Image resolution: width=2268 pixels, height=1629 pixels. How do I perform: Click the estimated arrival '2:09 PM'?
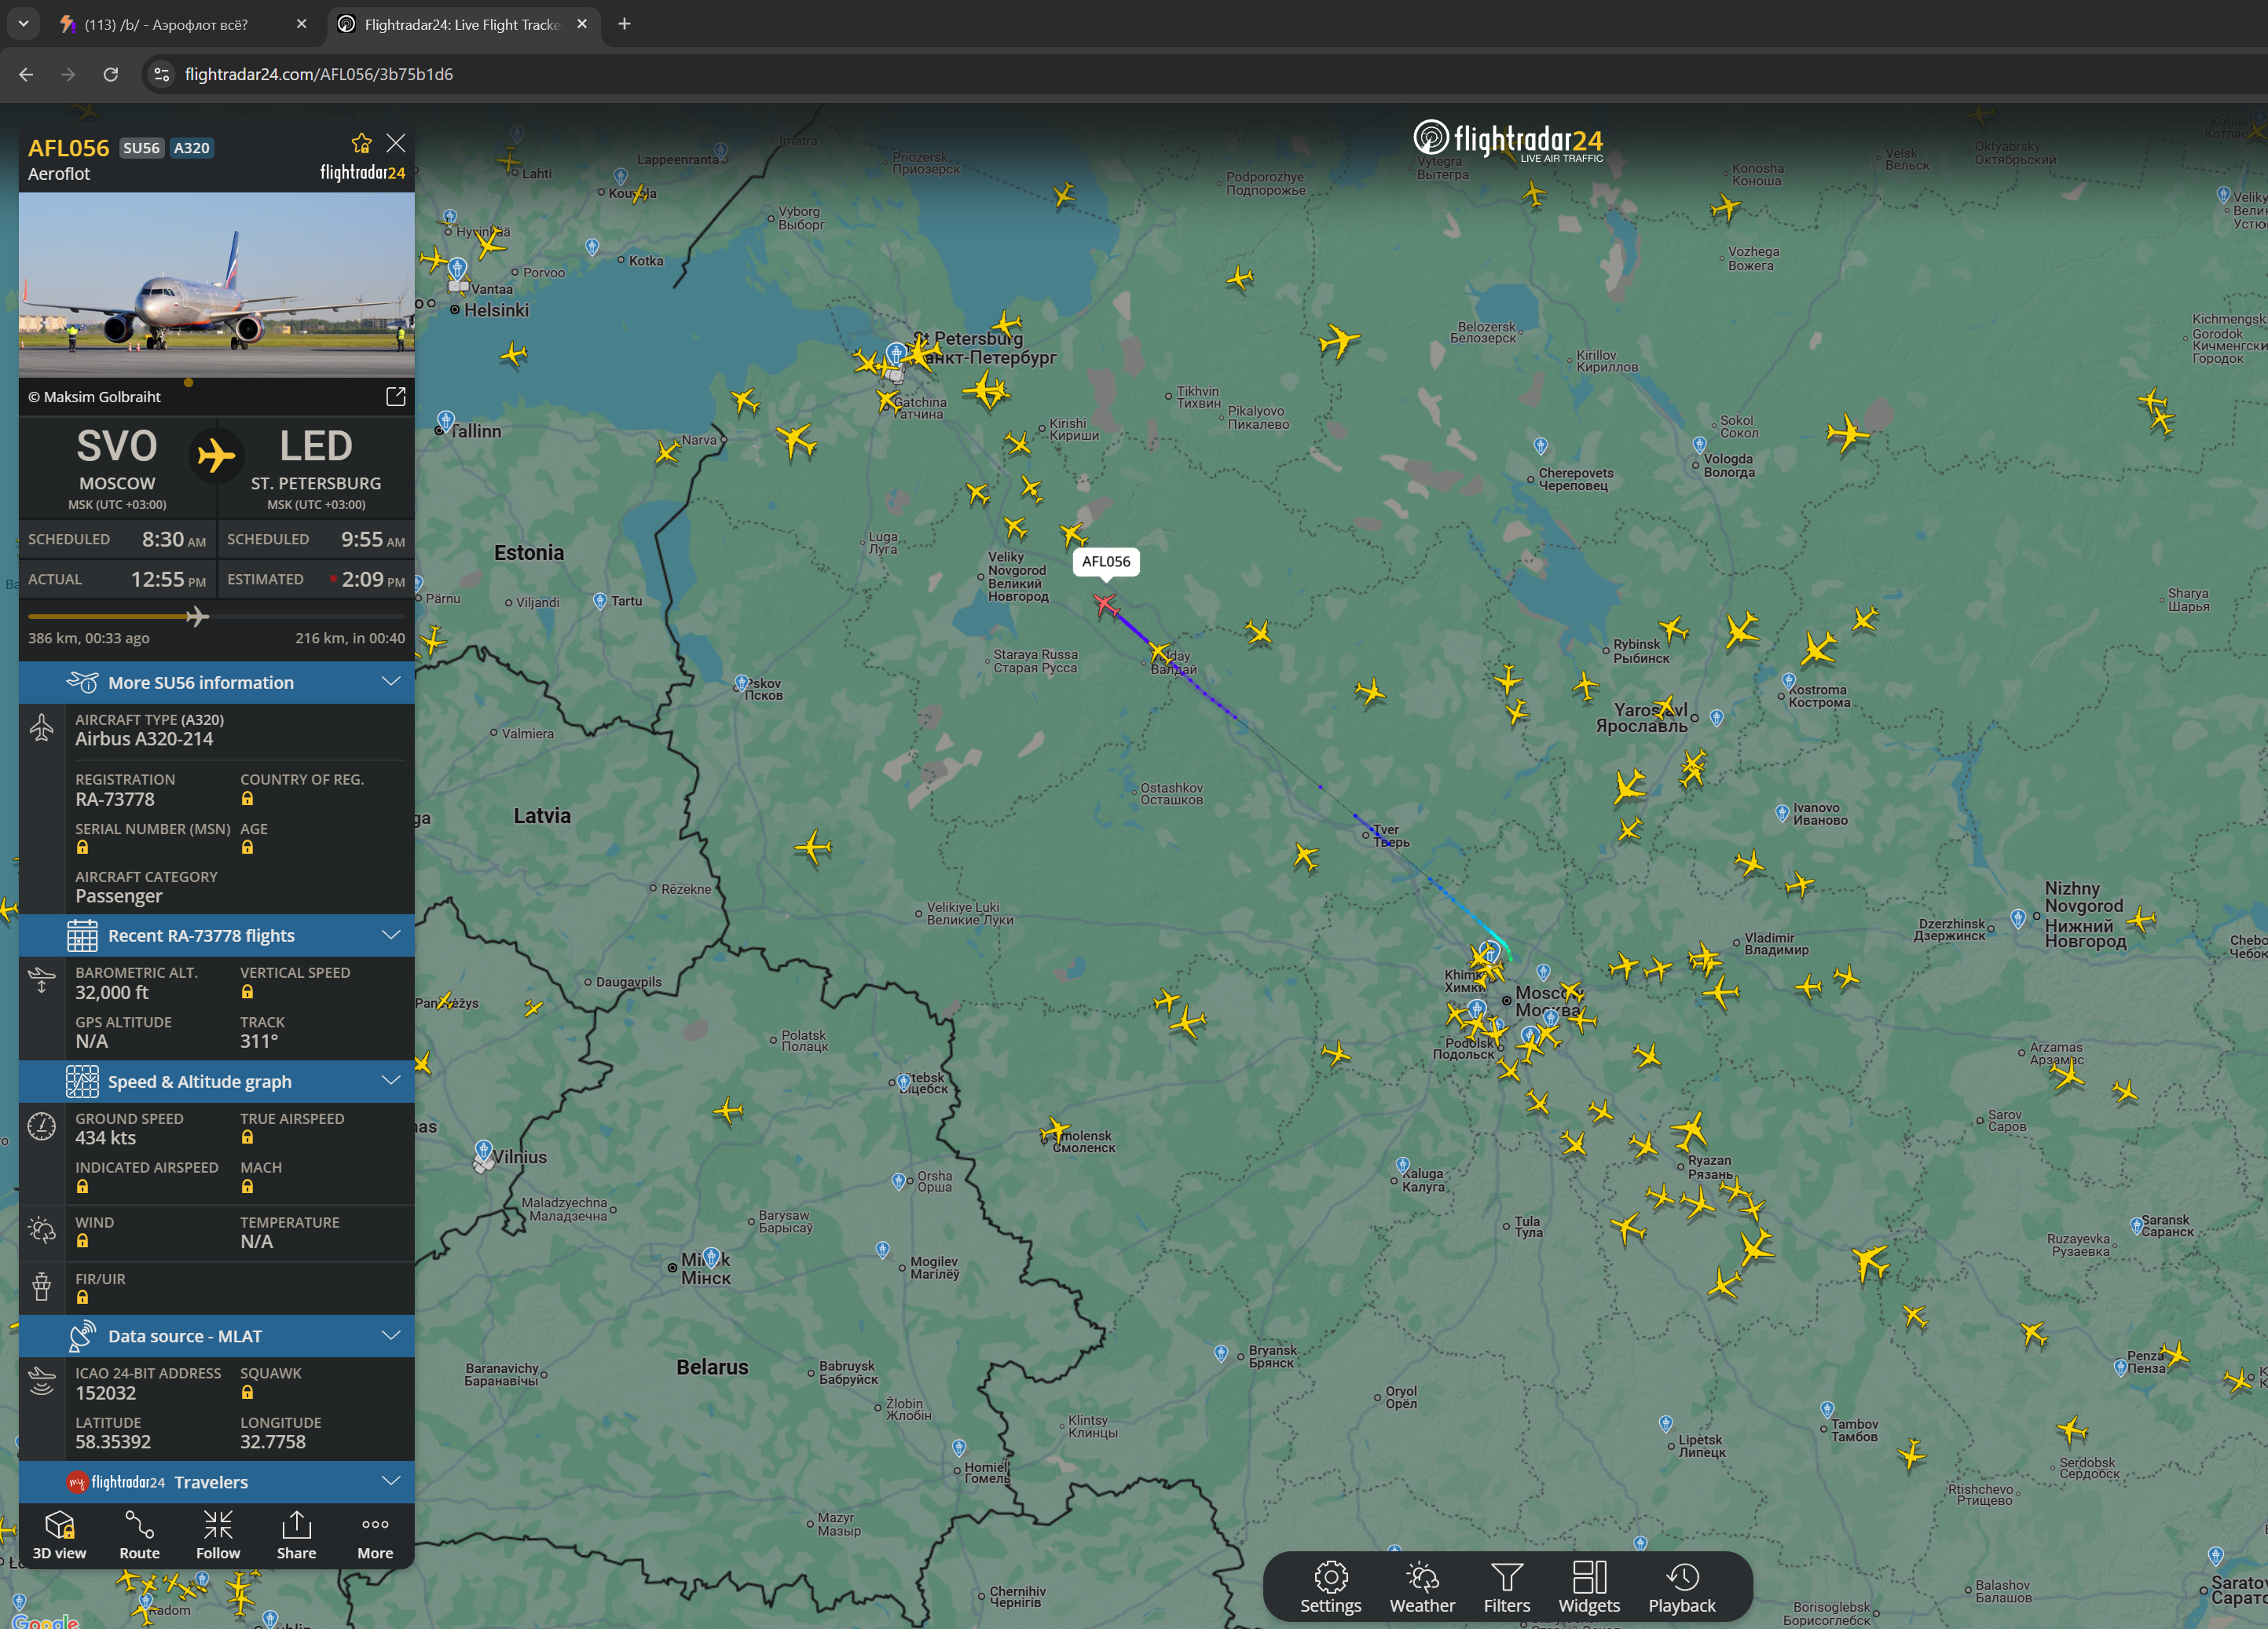click(x=373, y=579)
